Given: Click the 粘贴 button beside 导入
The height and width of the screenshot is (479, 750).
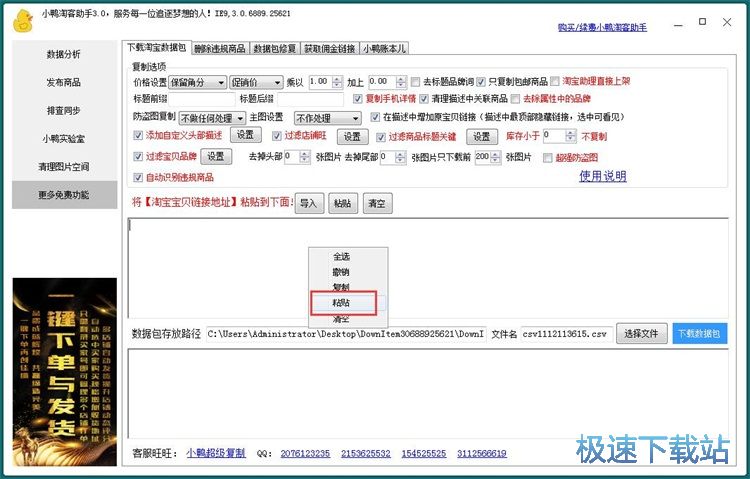Looking at the screenshot, I should [x=343, y=203].
